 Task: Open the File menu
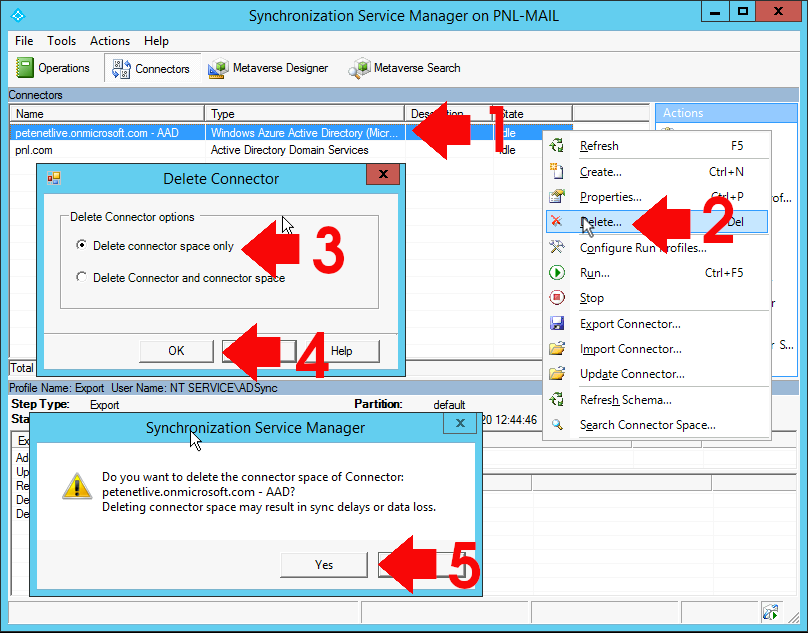24,41
